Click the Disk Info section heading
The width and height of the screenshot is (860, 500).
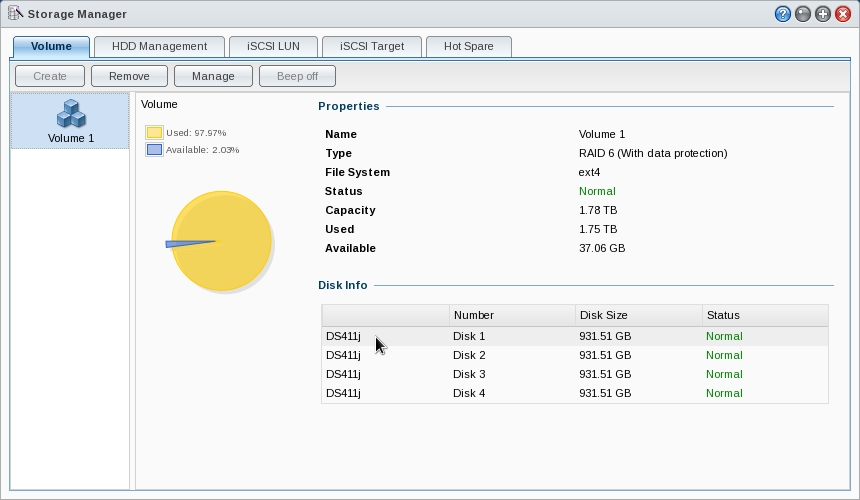pyautogui.click(x=343, y=285)
